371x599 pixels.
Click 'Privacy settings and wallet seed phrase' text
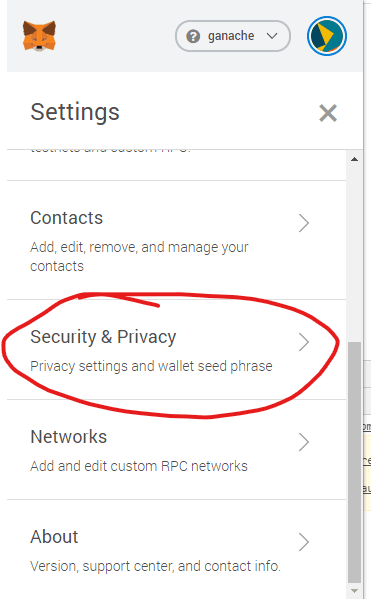click(151, 366)
